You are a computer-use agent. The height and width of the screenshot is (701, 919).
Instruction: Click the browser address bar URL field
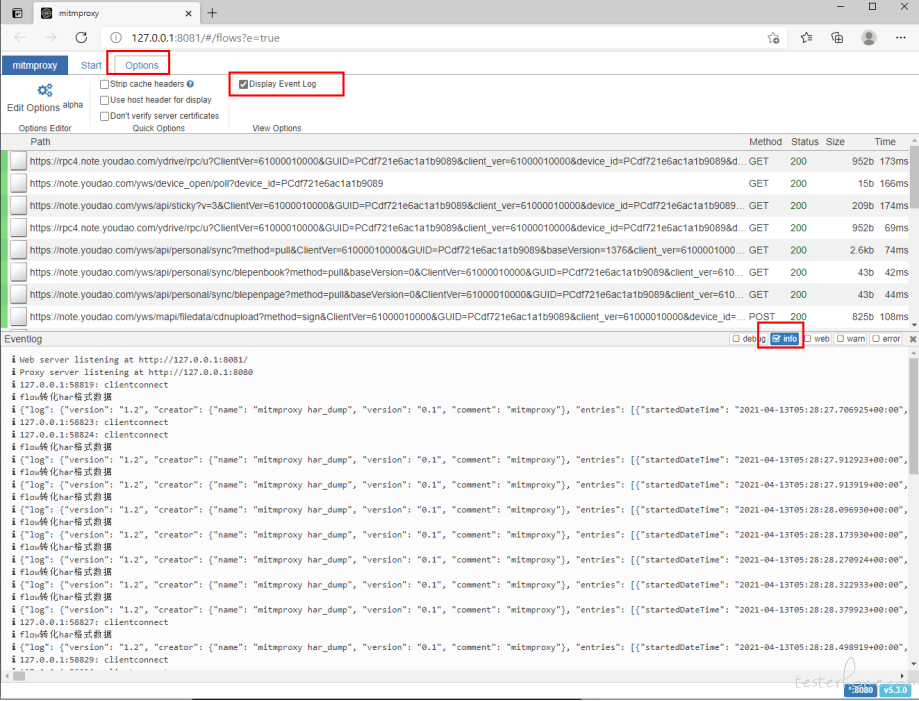pos(445,38)
